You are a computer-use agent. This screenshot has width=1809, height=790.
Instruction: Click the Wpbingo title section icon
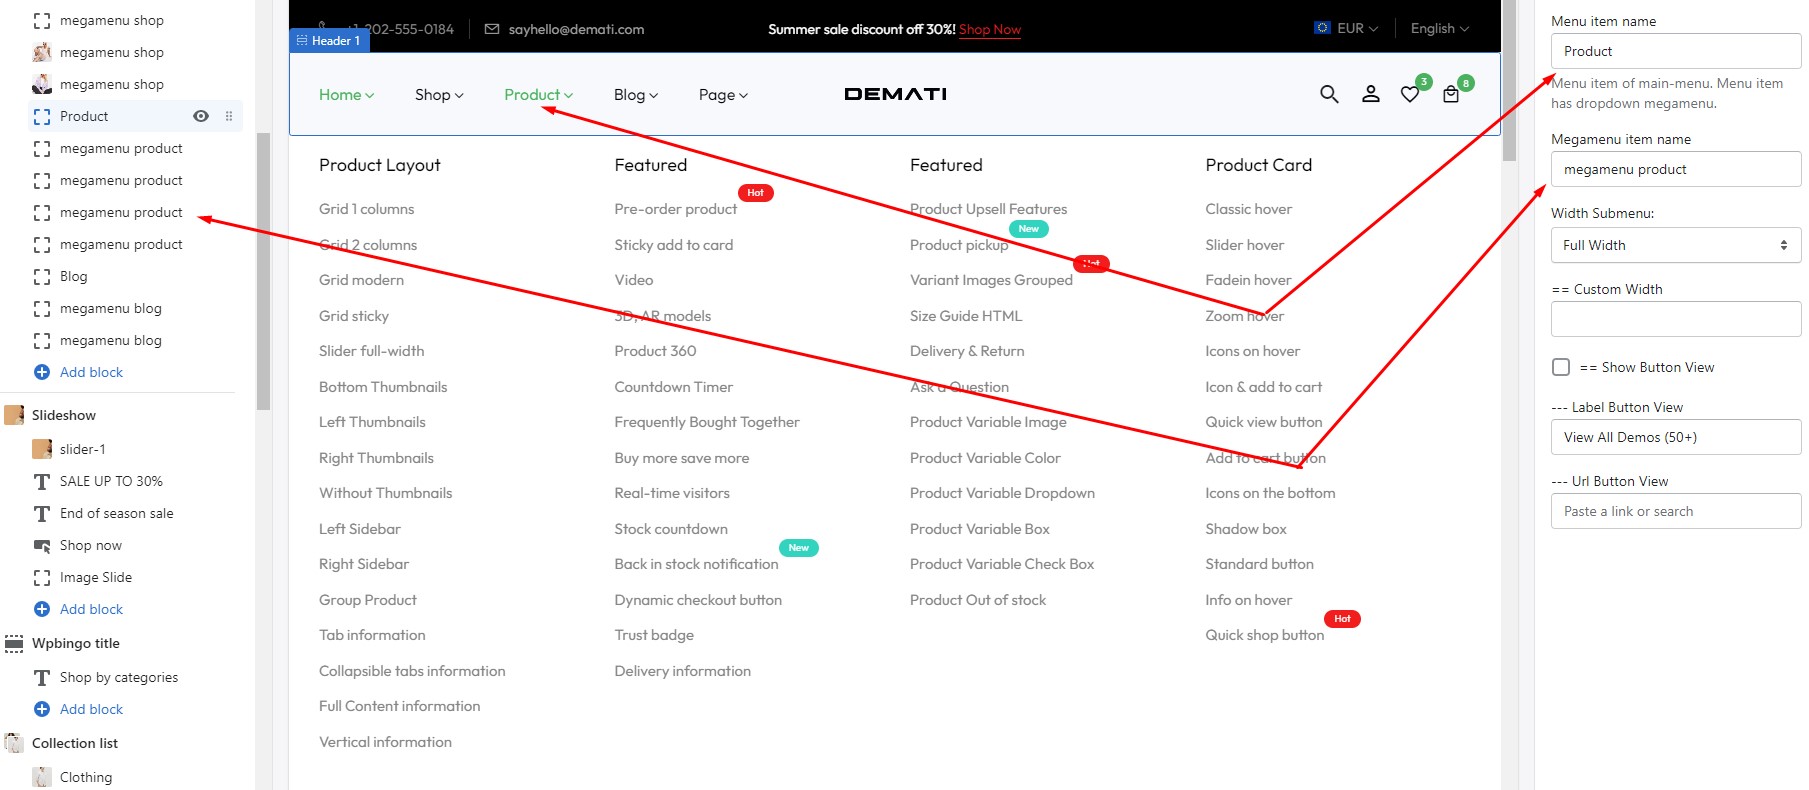tap(14, 643)
